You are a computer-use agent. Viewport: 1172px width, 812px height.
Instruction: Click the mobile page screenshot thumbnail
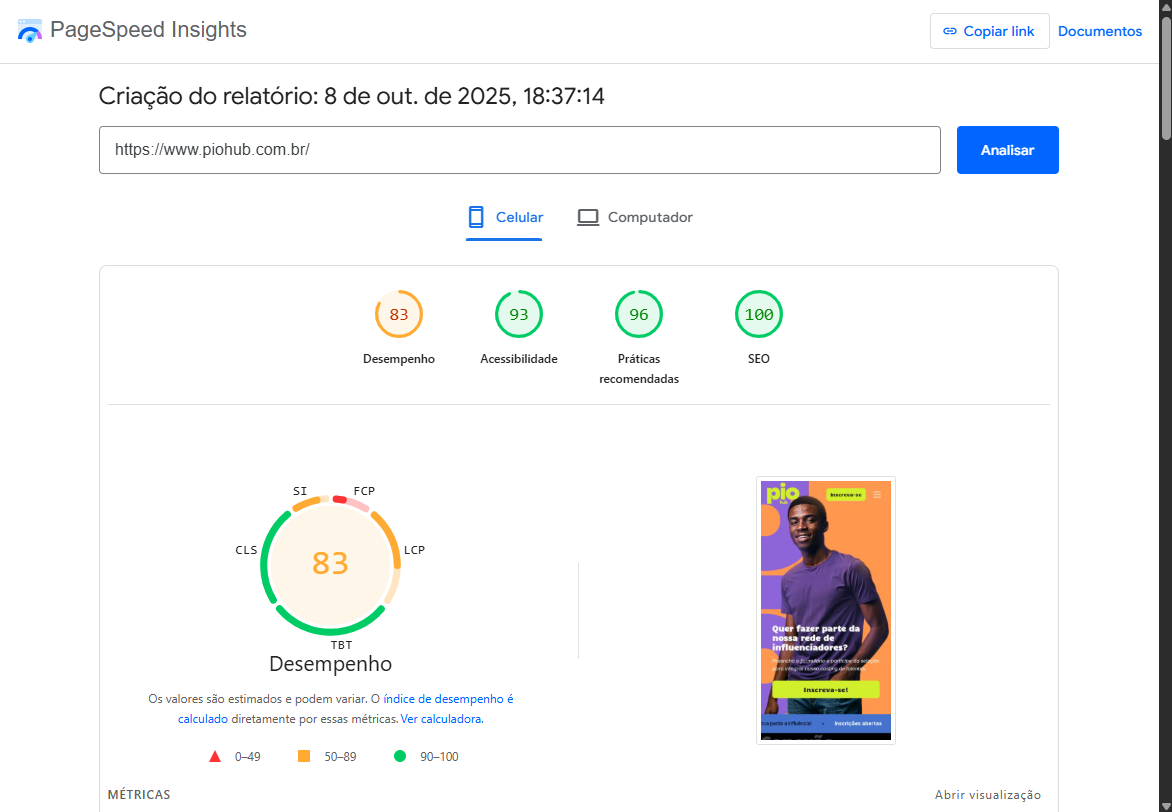click(825, 610)
